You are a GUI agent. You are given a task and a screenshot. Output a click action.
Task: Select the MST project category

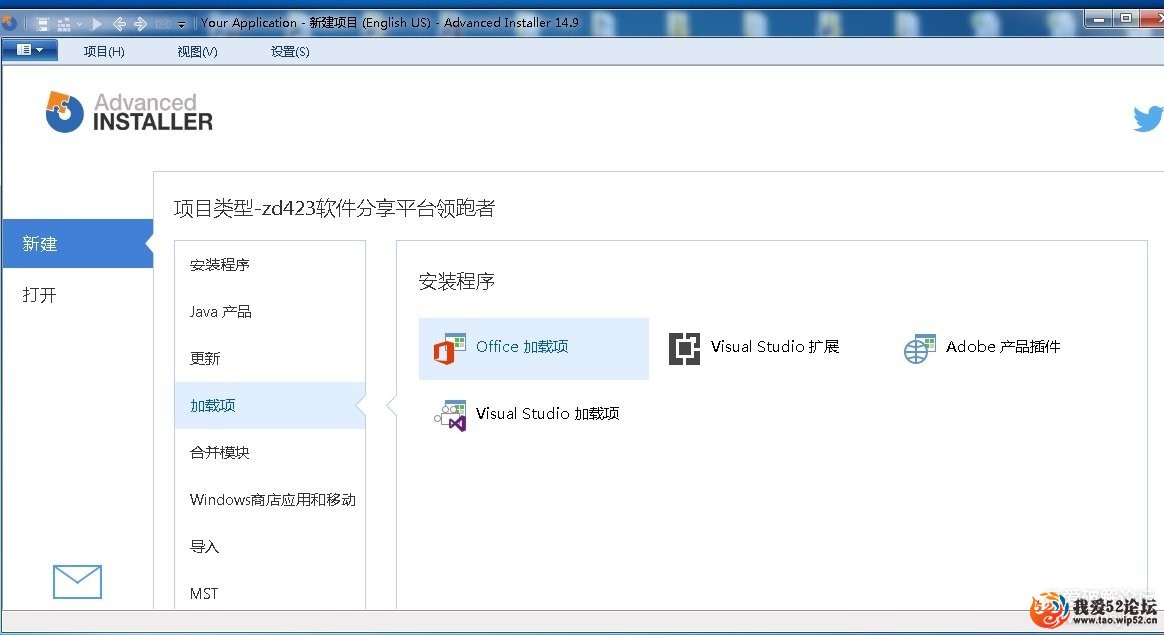pyautogui.click(x=270, y=593)
